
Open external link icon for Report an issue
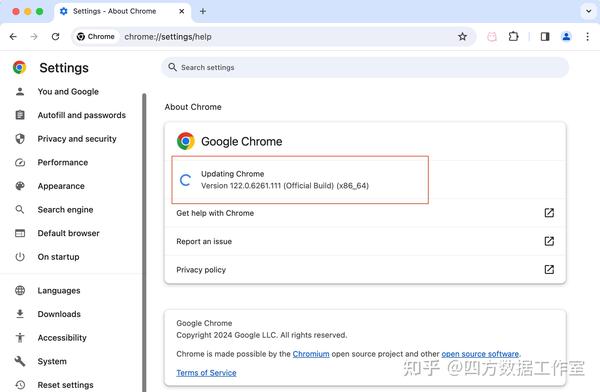[x=549, y=241]
